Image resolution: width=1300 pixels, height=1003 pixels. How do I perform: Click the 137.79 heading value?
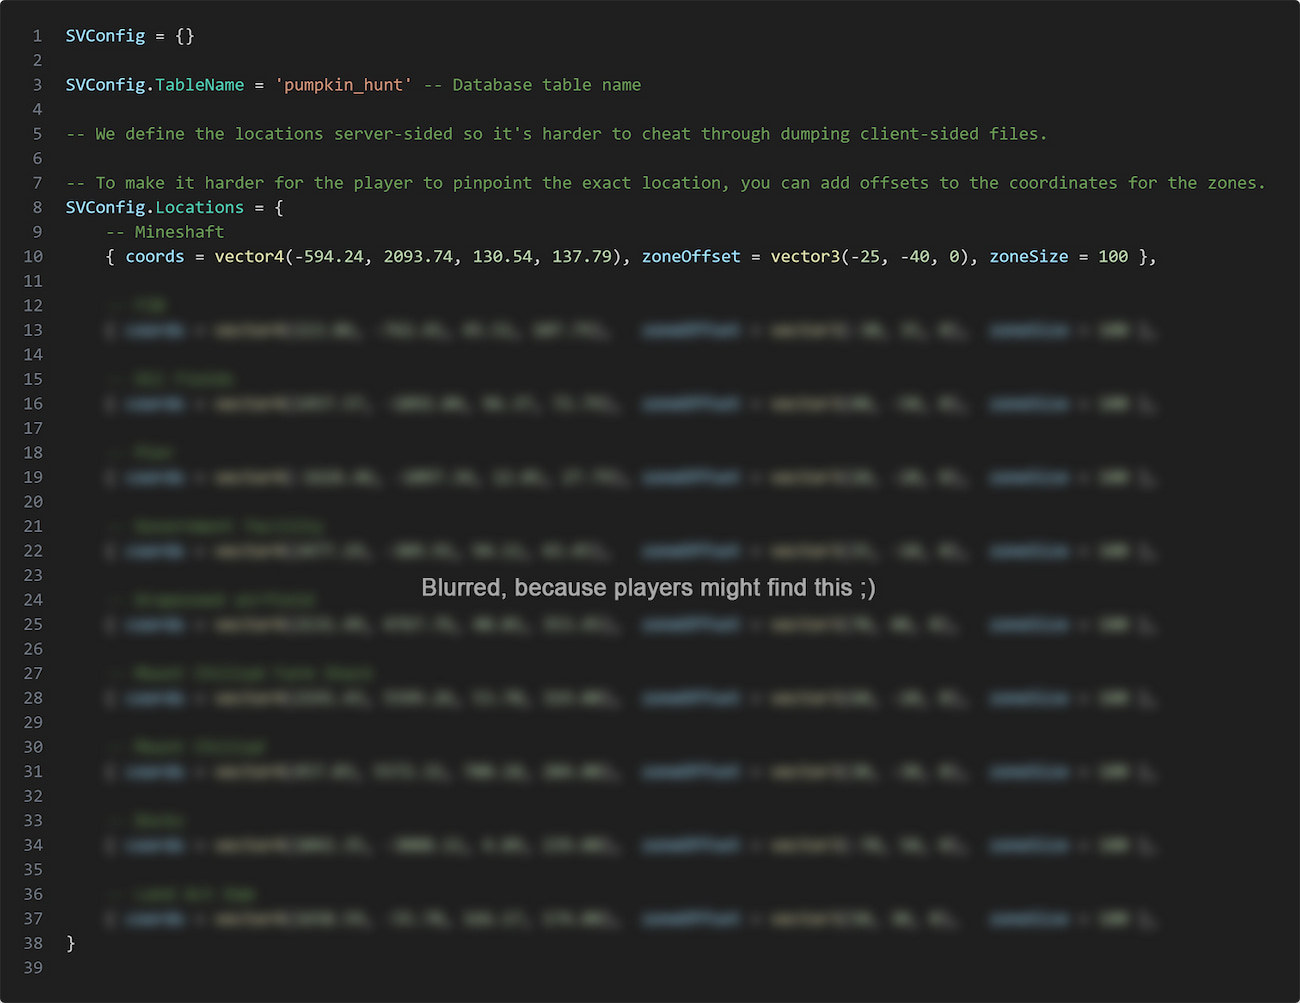581,257
